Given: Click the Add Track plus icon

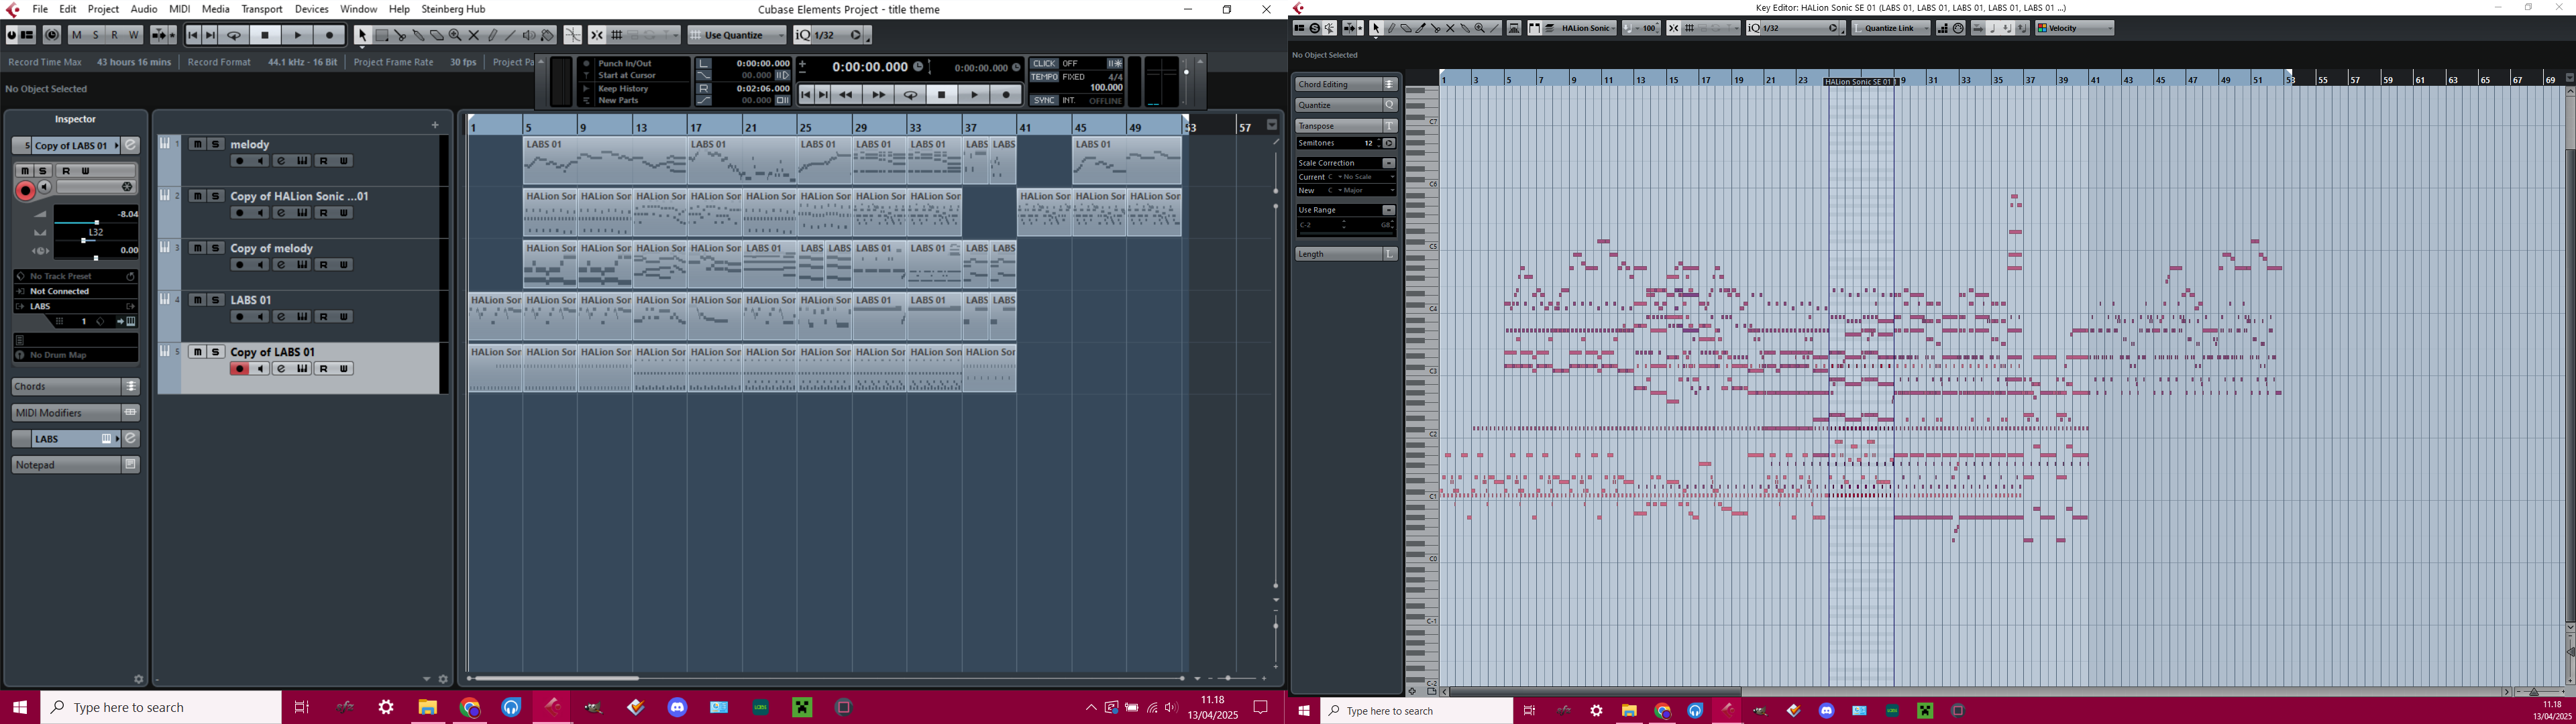Looking at the screenshot, I should 435,125.
